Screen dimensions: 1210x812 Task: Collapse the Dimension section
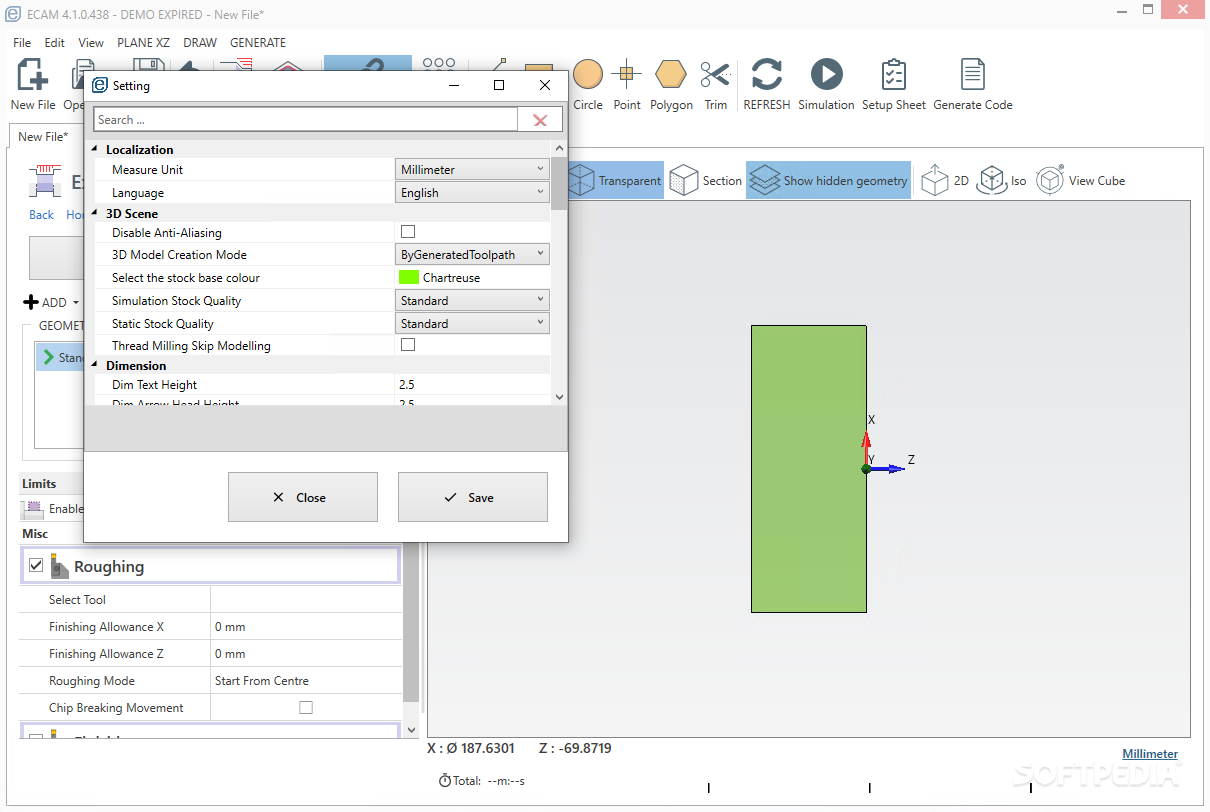click(x=96, y=365)
